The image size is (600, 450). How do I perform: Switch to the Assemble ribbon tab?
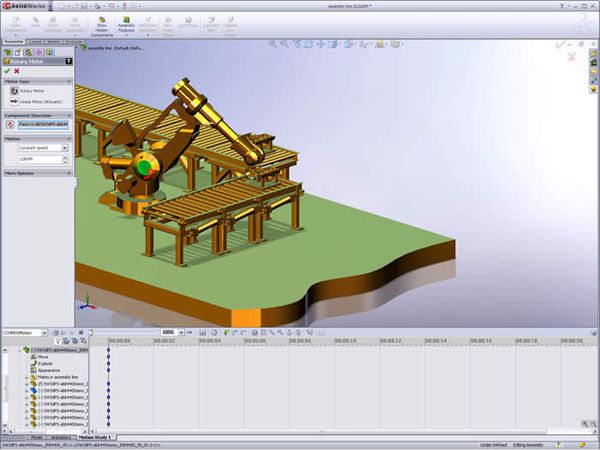(14, 42)
